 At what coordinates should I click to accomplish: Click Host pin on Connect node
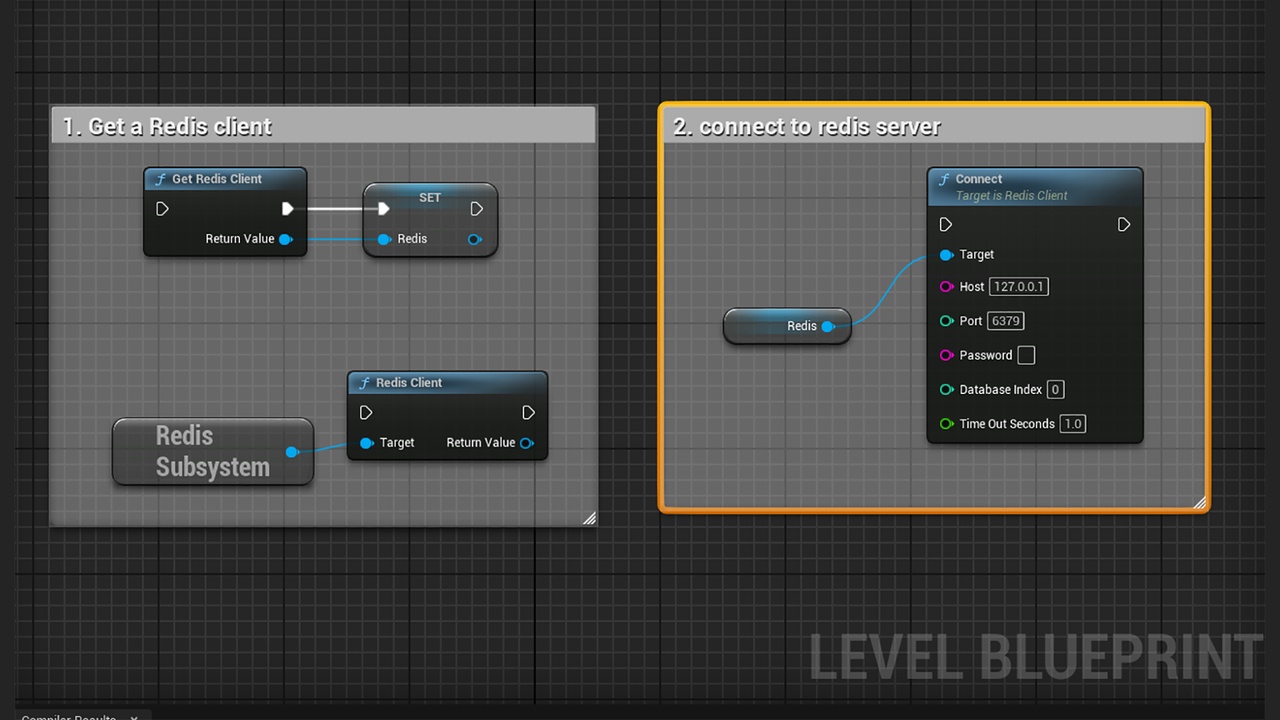point(946,287)
